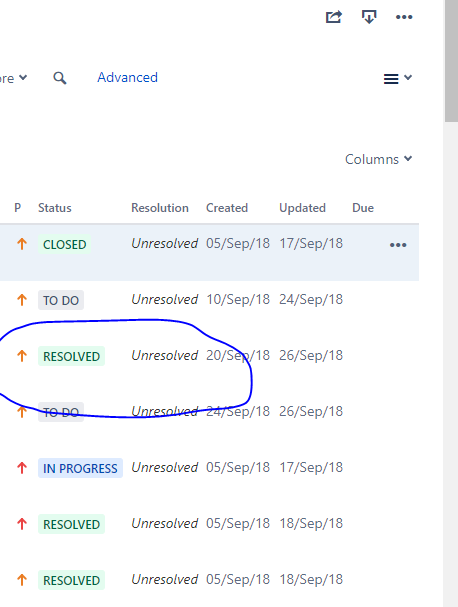Image resolution: width=458 pixels, height=607 pixels.
Task: Click RESOLVED status created 20/Sep/18
Action: 72,356
